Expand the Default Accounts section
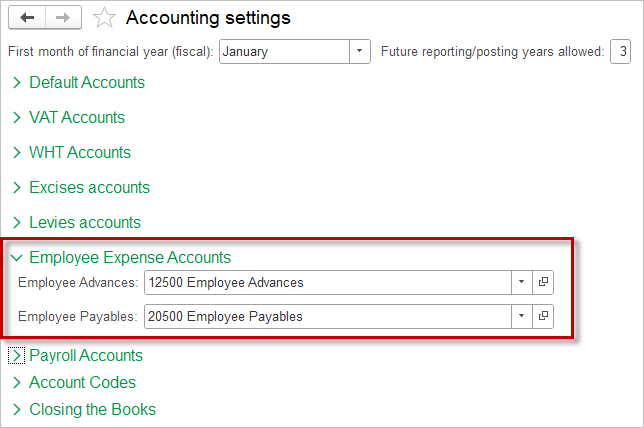 79,83
